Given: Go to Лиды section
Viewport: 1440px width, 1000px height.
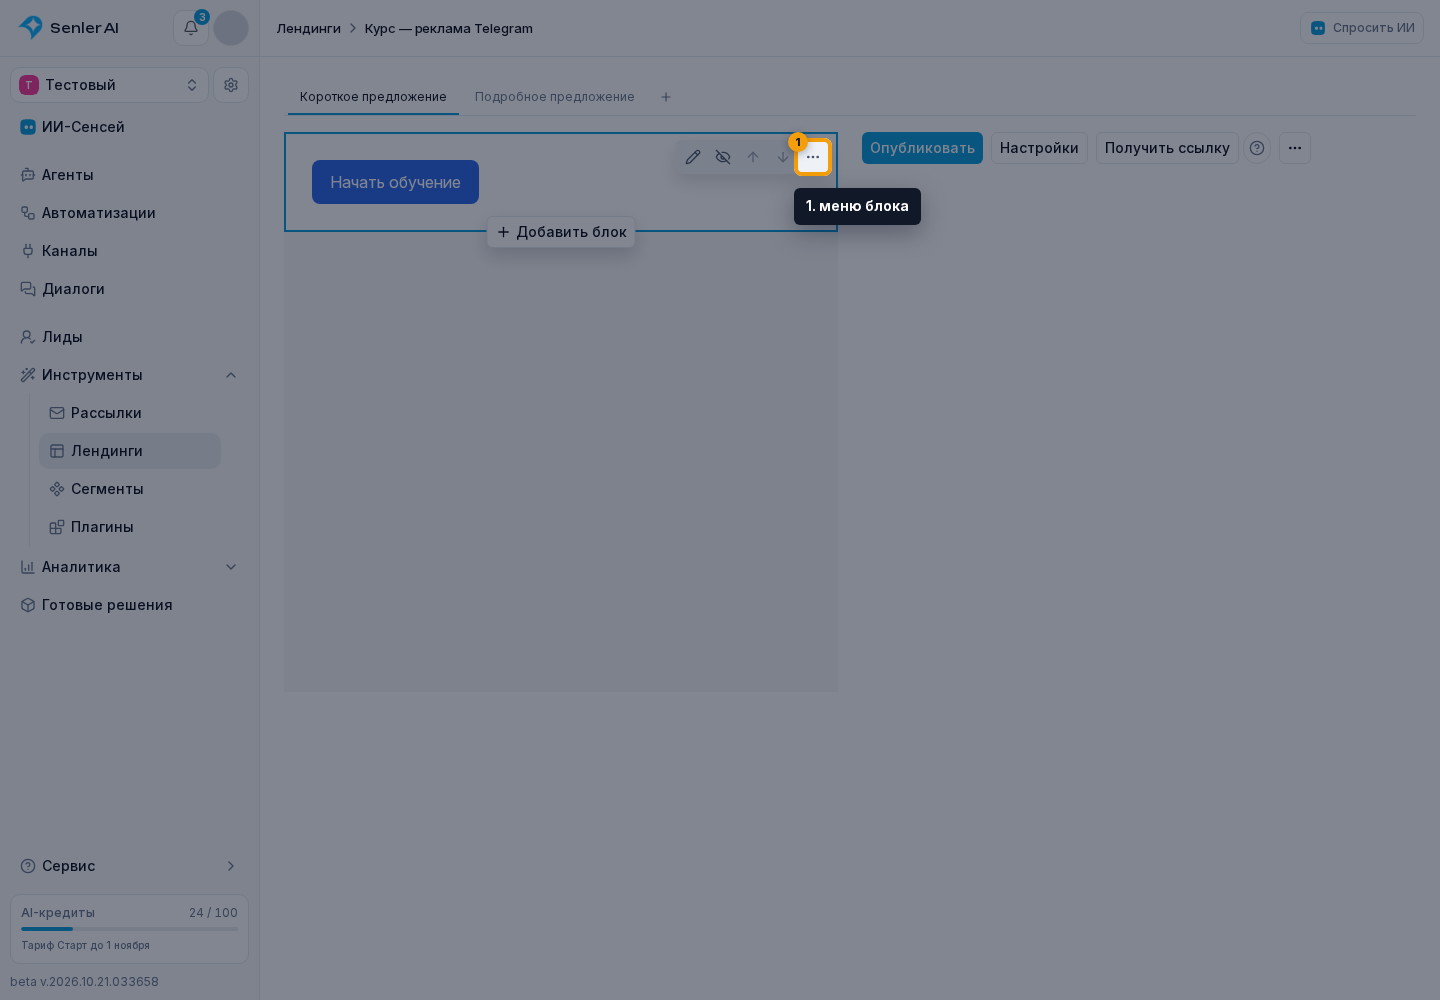Looking at the screenshot, I should (129, 337).
